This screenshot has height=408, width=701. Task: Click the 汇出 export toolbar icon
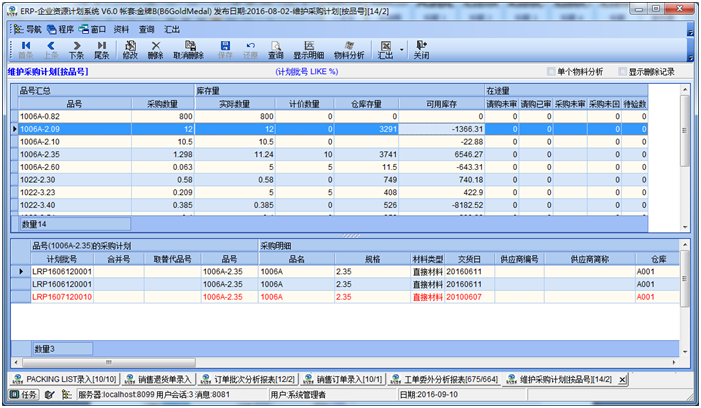pos(385,50)
